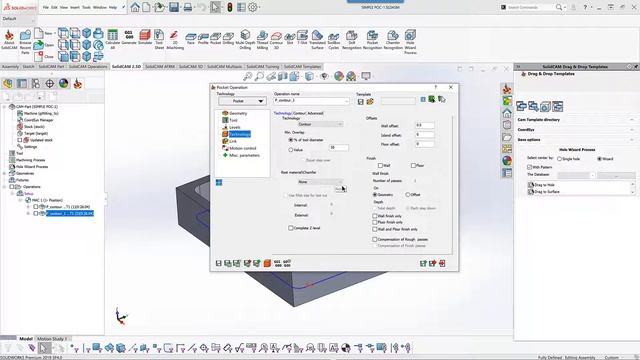Click Exit icon at dialog bottom right
The width and height of the screenshot is (640, 360).
tap(442, 263)
